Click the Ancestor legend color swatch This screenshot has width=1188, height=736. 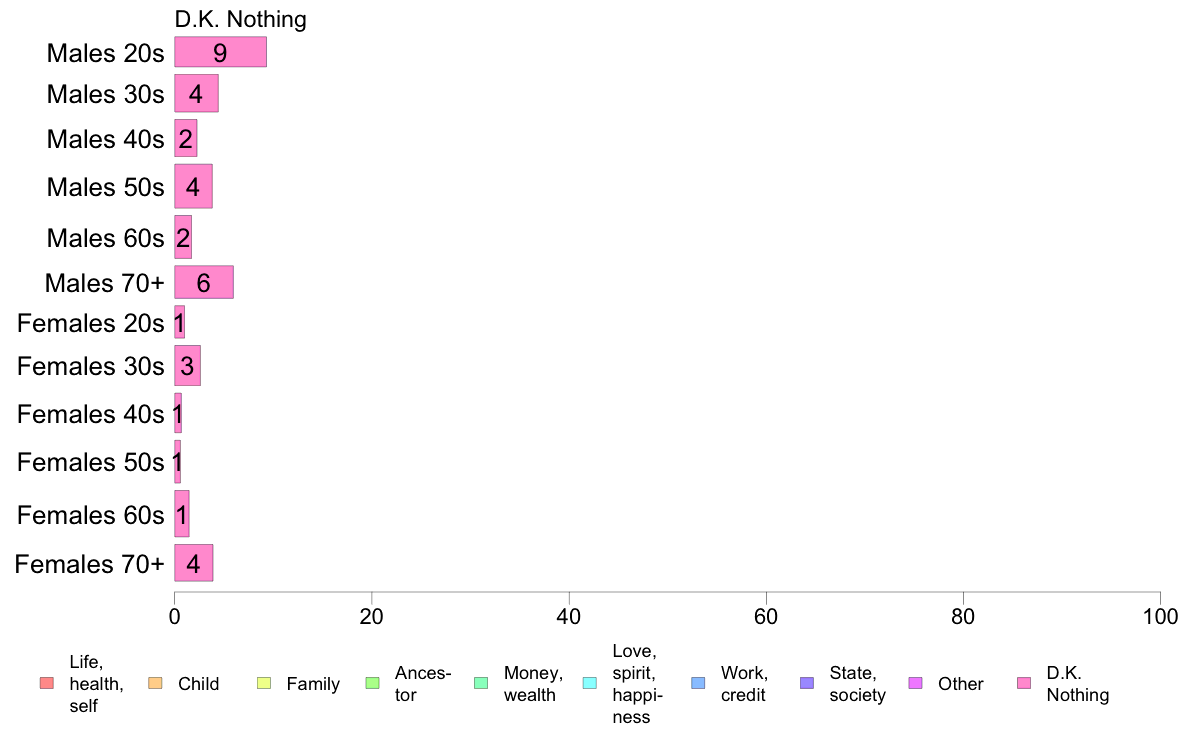click(x=371, y=684)
